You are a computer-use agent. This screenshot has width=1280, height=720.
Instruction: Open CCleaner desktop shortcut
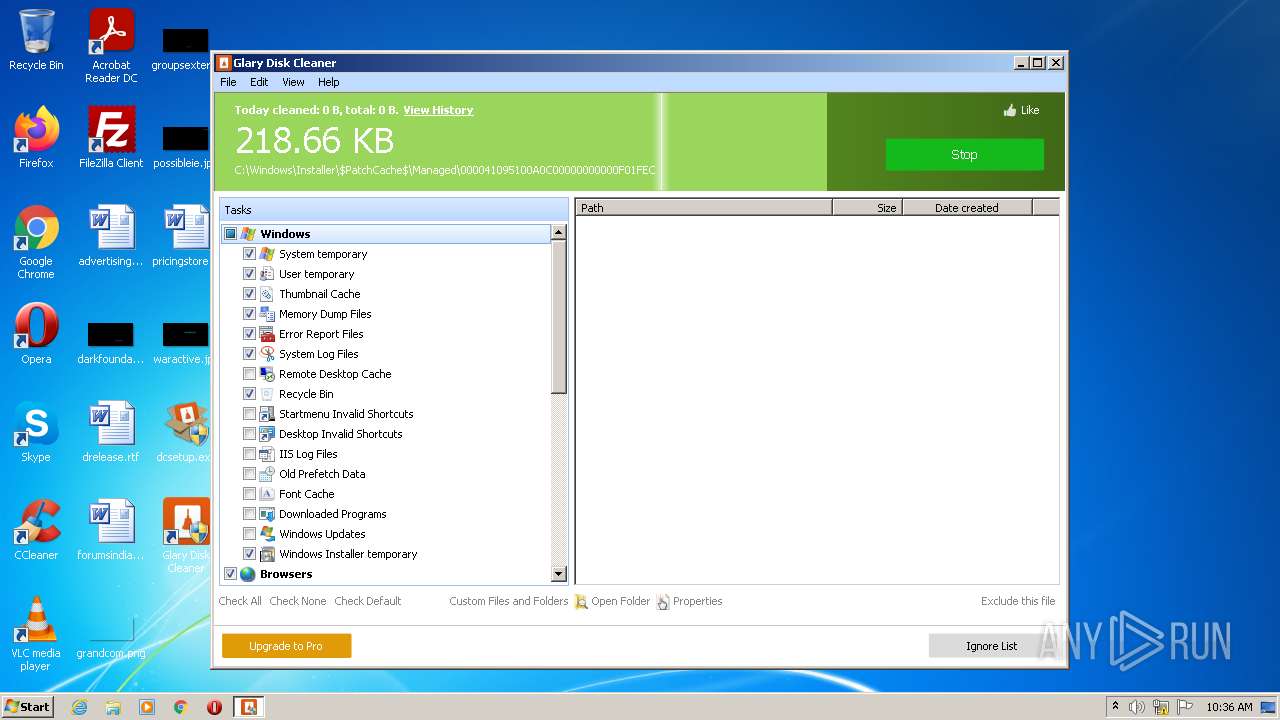(x=36, y=530)
